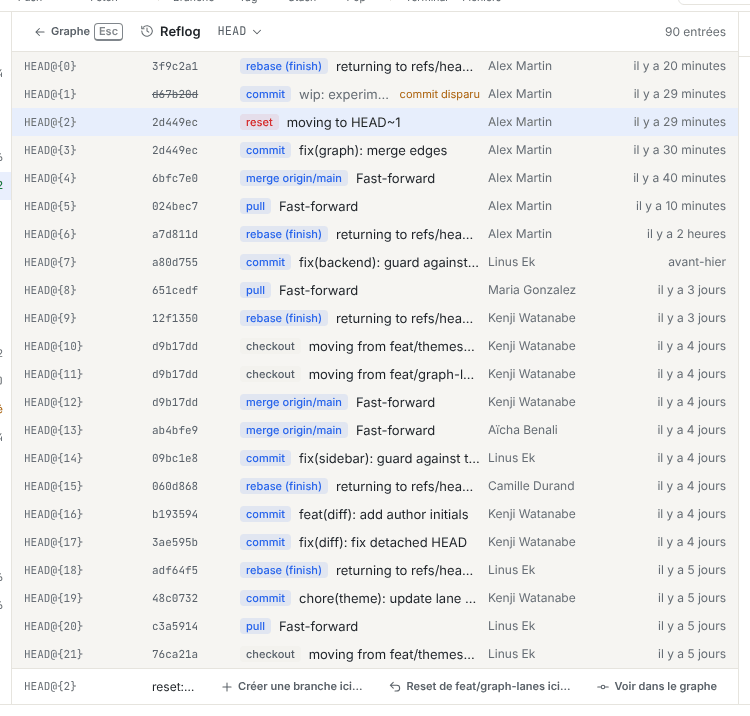Viewport: 750px width, 716px height.
Task: Select reflog entry HEAD@{6}
Action: (x=375, y=234)
